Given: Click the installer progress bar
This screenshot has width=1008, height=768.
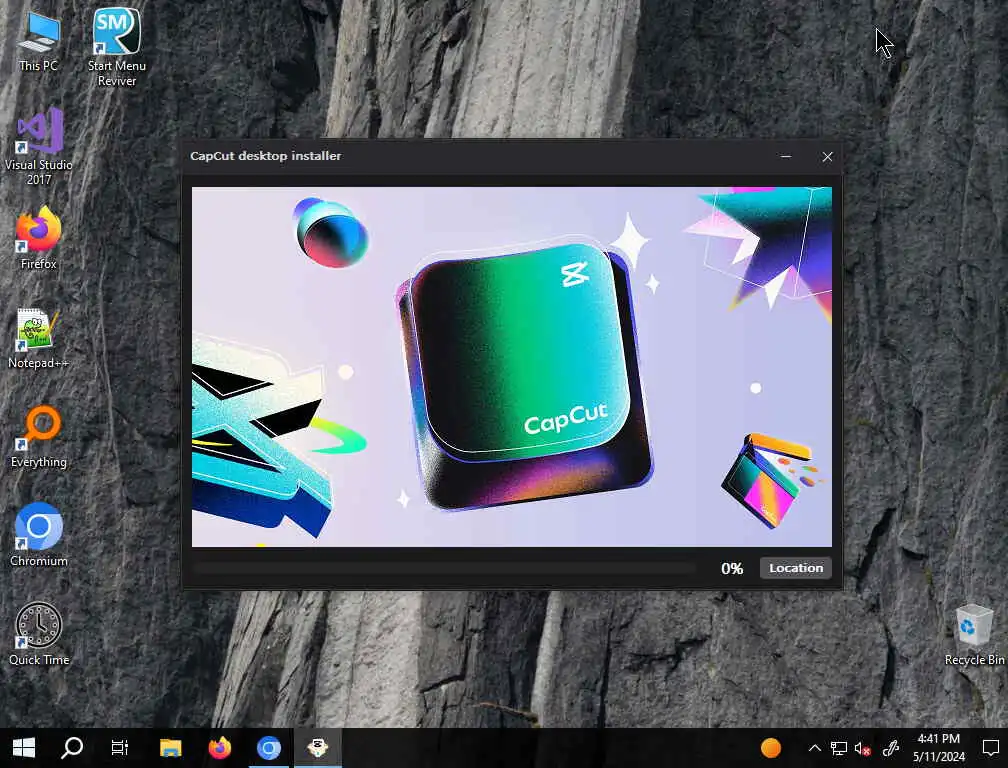Looking at the screenshot, I should tap(444, 568).
